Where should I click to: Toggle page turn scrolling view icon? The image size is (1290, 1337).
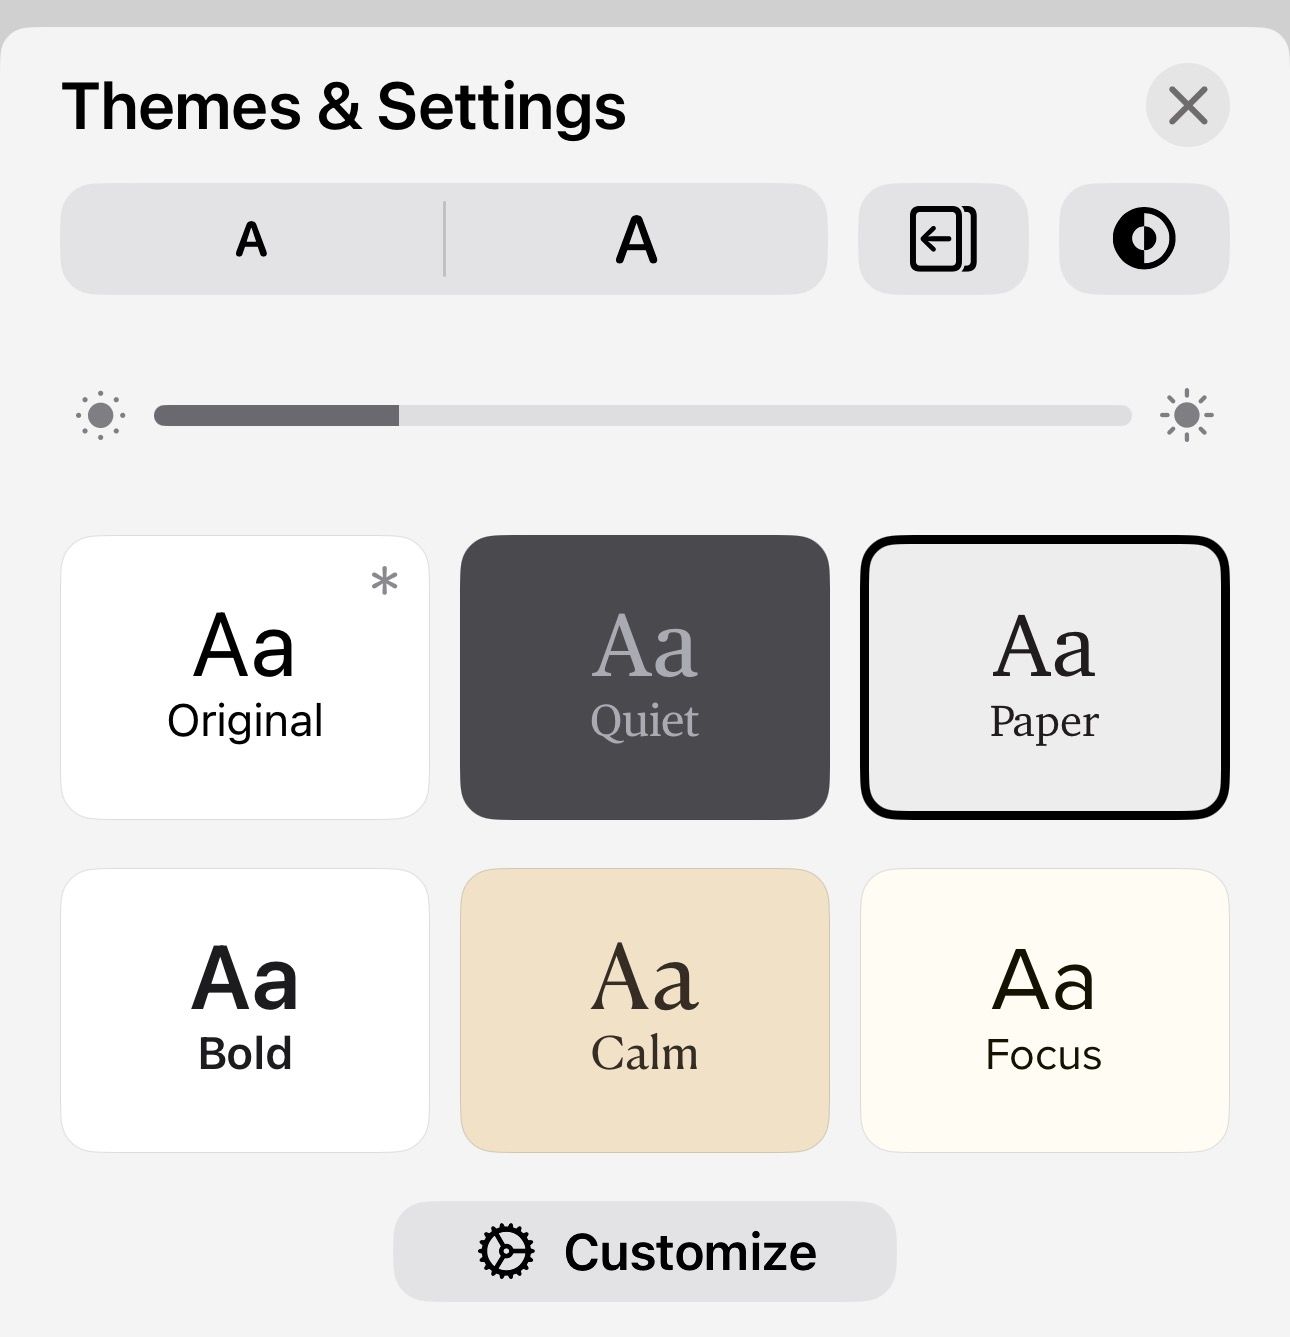pyautogui.click(x=943, y=239)
